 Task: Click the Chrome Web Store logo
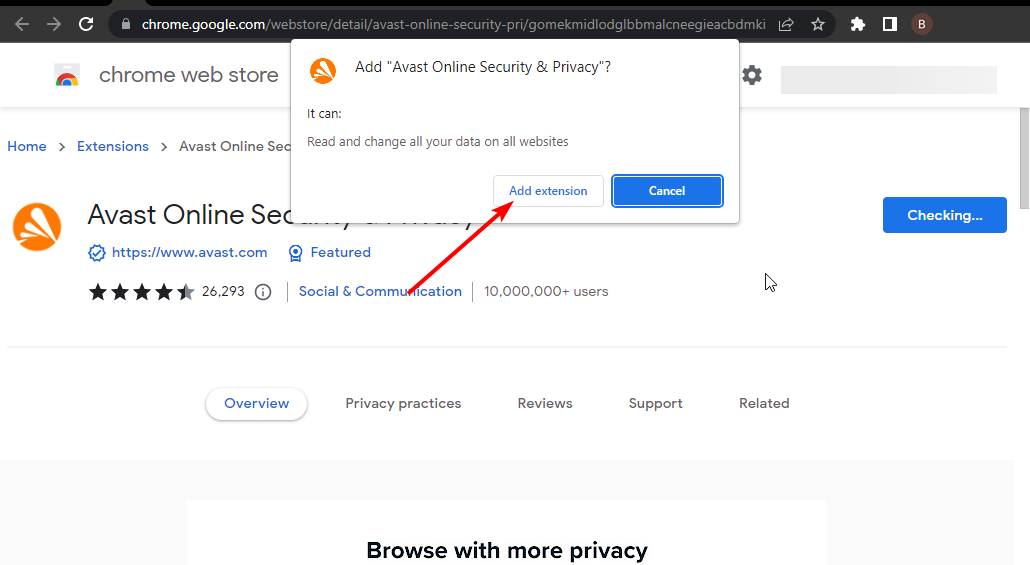[x=67, y=75]
